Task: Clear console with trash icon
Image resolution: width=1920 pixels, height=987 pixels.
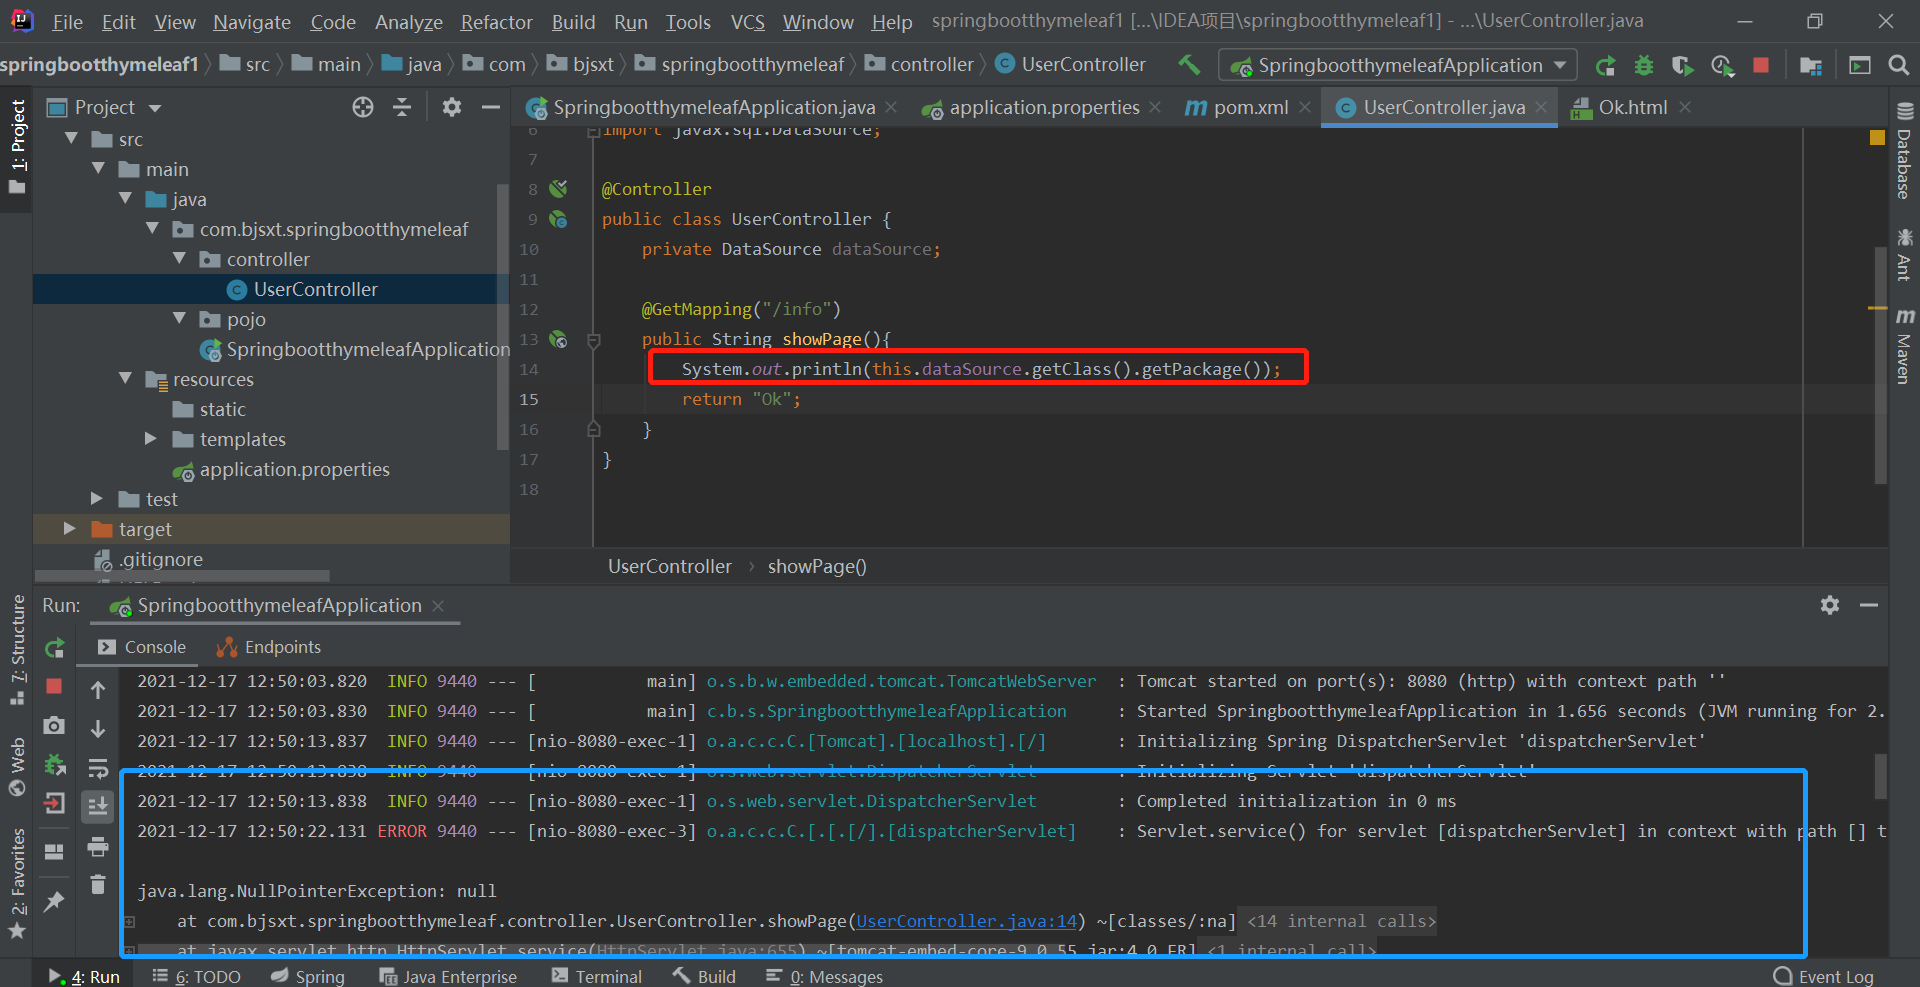Action: [x=98, y=884]
